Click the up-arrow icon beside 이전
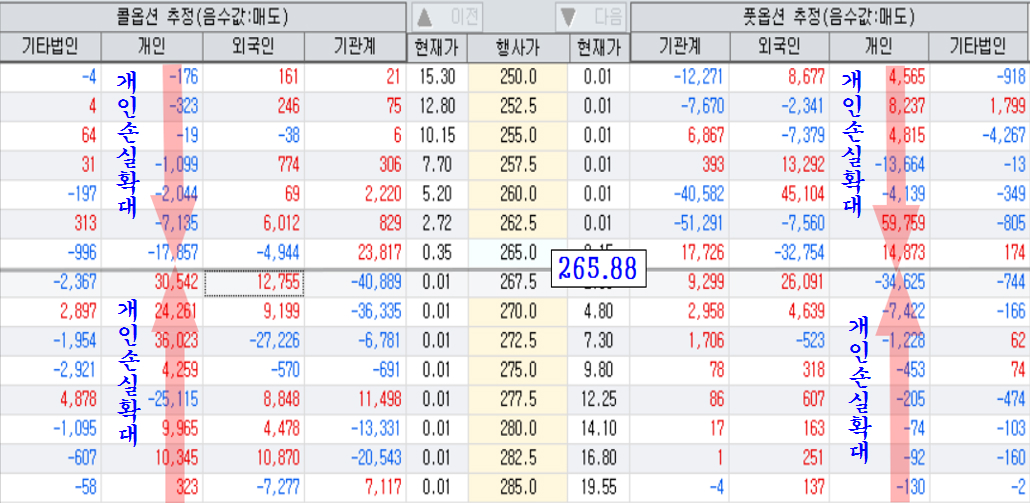Image resolution: width=1030 pixels, height=503 pixels. [x=426, y=16]
